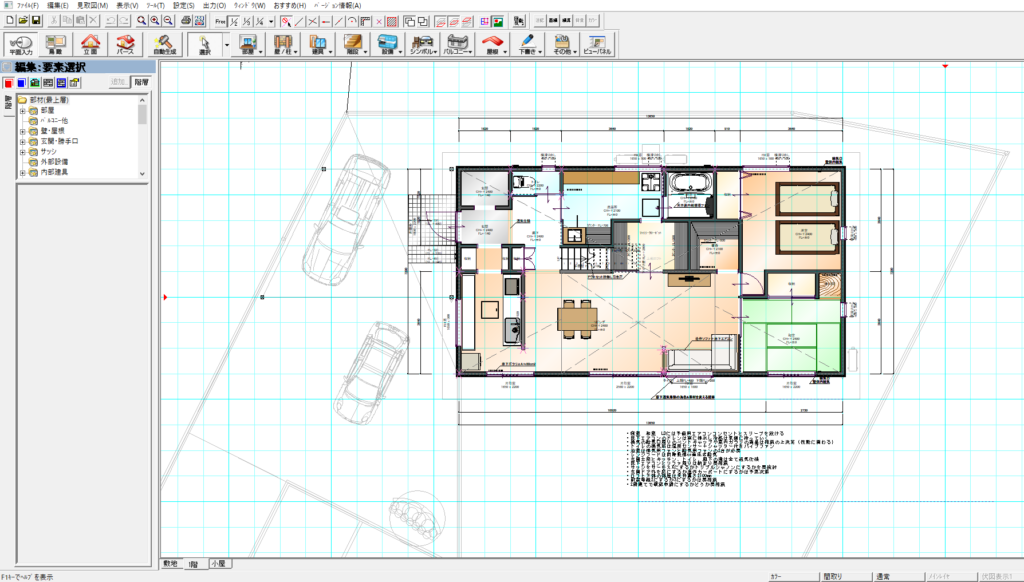Image resolution: width=1024 pixels, height=582 pixels.
Task: Open the 下書き draft tool
Action: [527, 44]
